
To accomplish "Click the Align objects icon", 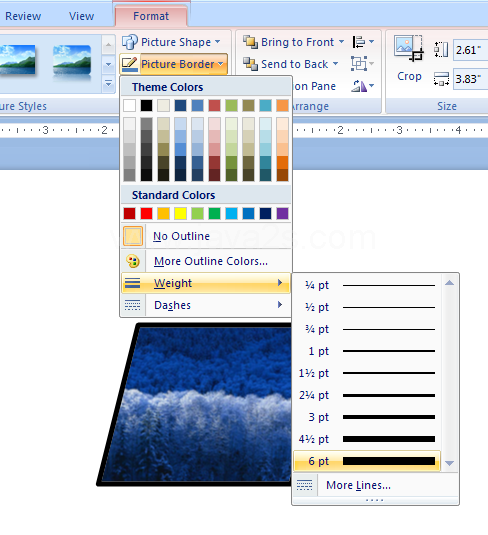I will pyautogui.click(x=358, y=42).
